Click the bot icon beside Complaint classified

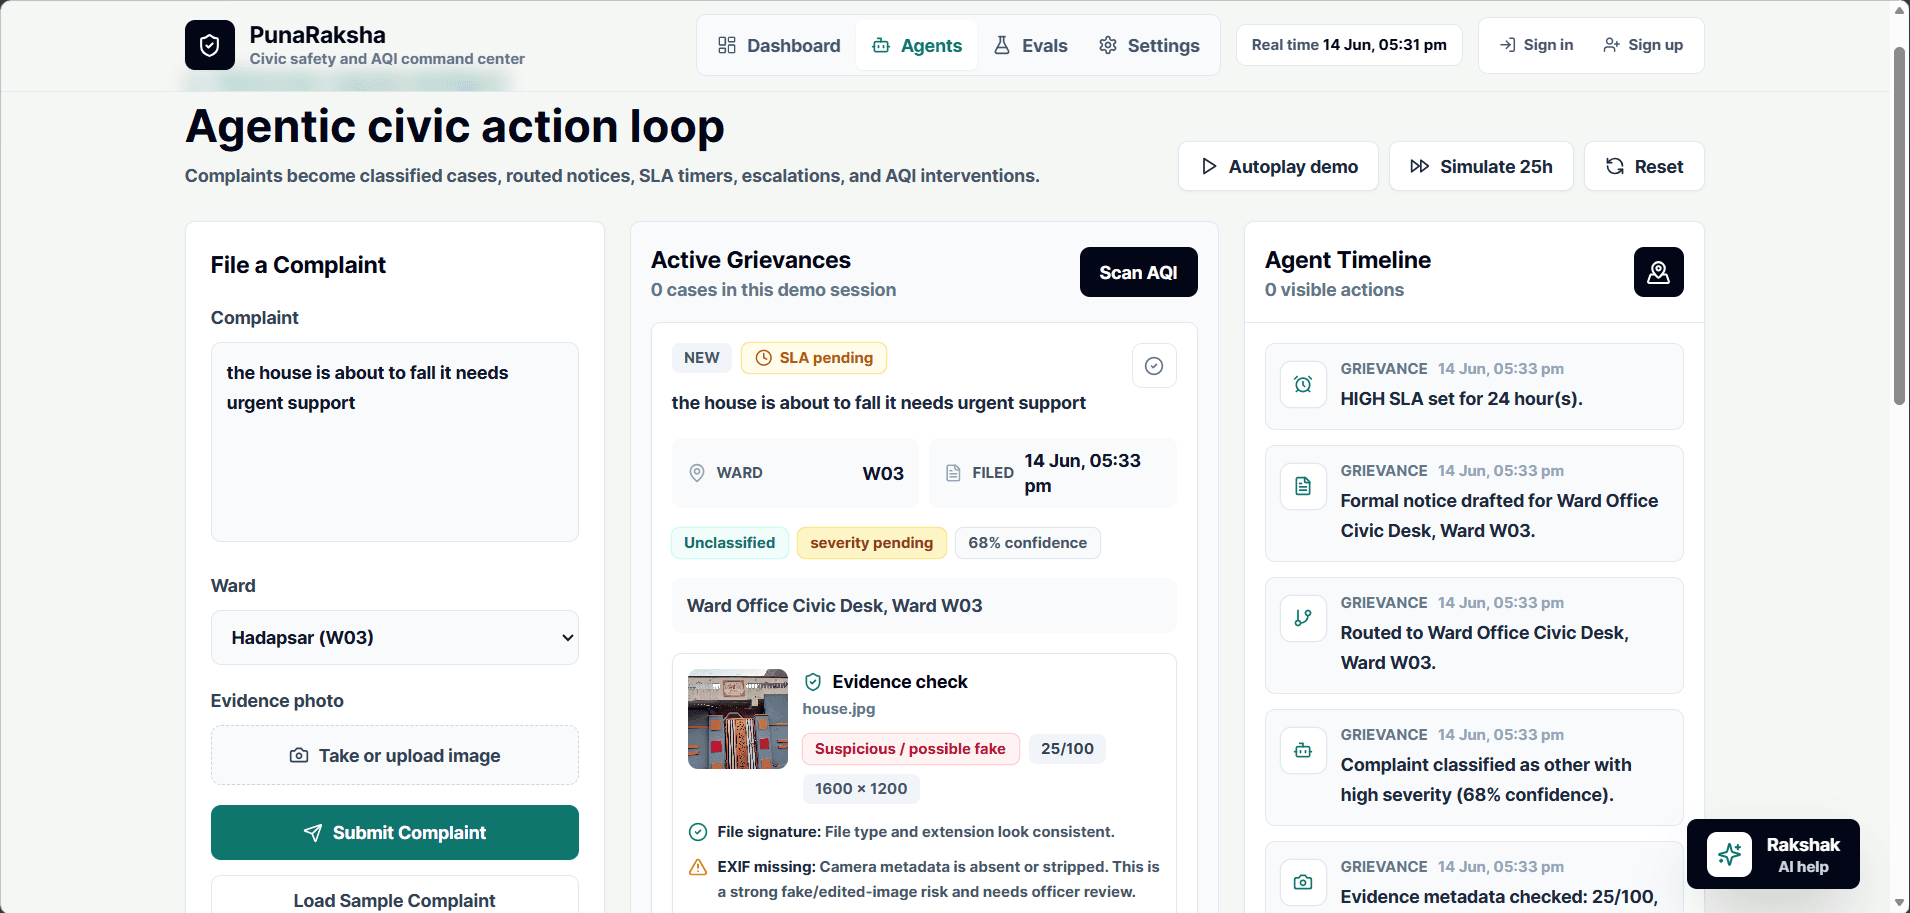1303,750
